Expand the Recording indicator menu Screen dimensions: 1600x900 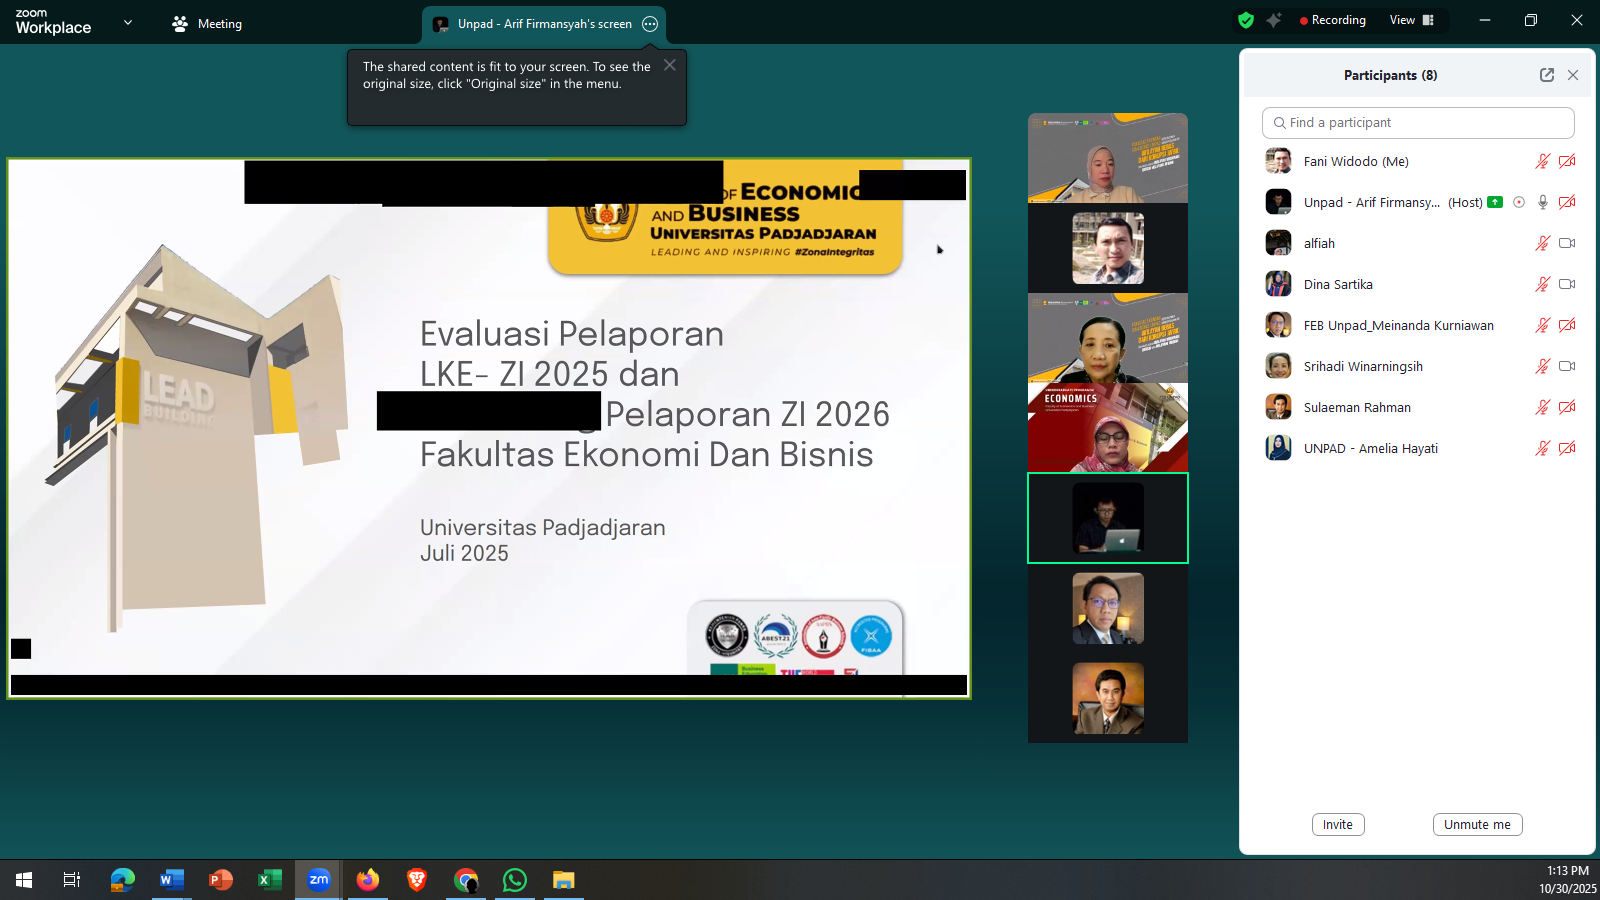(1332, 20)
